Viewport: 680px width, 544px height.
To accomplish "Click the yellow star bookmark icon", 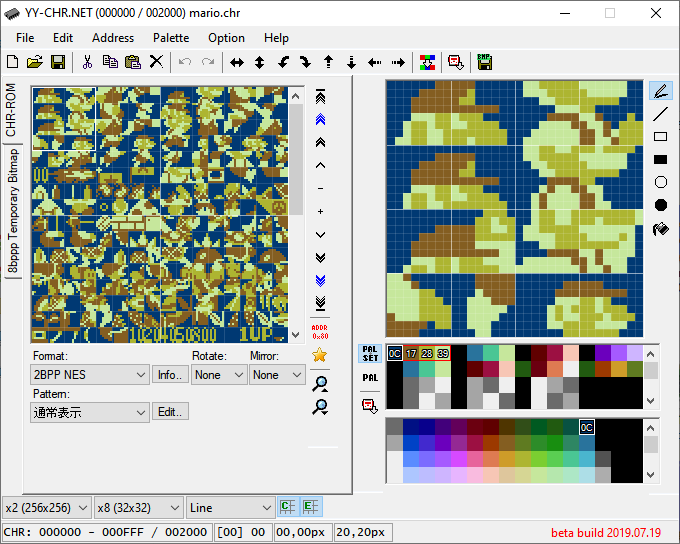I will (x=320, y=354).
